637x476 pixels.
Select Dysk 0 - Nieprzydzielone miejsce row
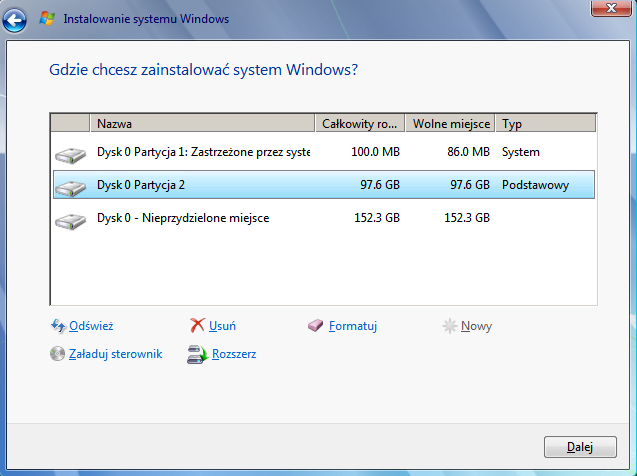pos(324,218)
